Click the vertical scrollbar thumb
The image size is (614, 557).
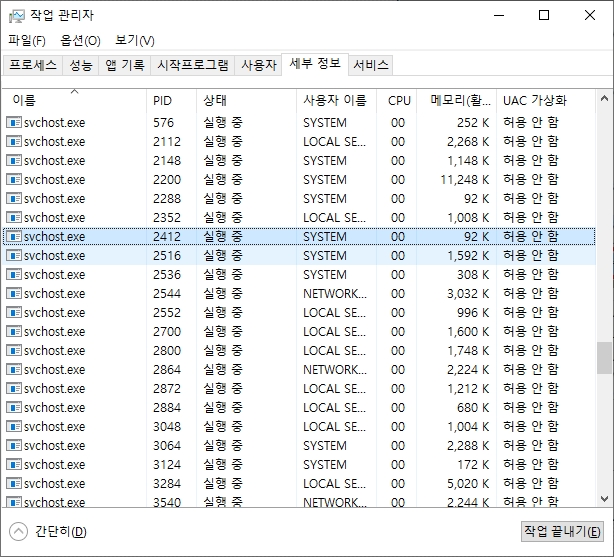[604, 358]
